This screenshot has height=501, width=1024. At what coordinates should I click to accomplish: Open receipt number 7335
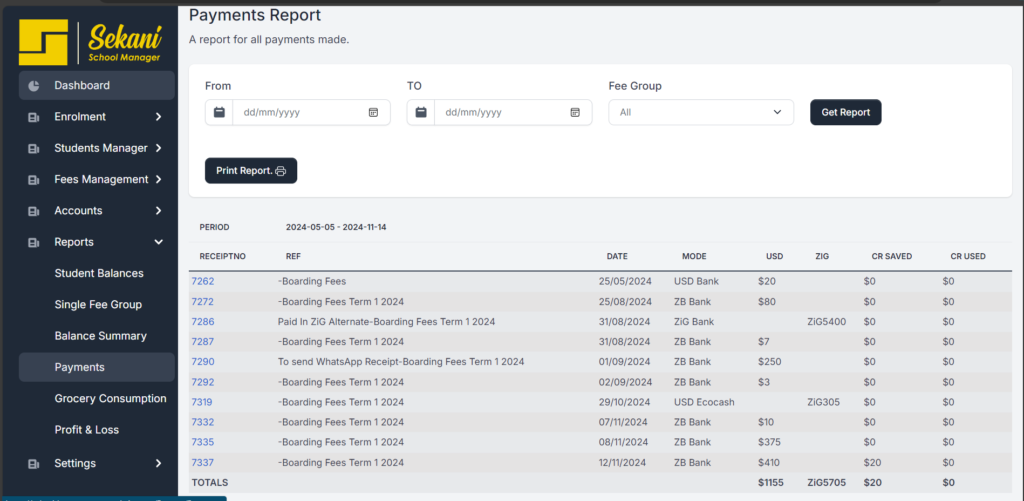[202, 442]
